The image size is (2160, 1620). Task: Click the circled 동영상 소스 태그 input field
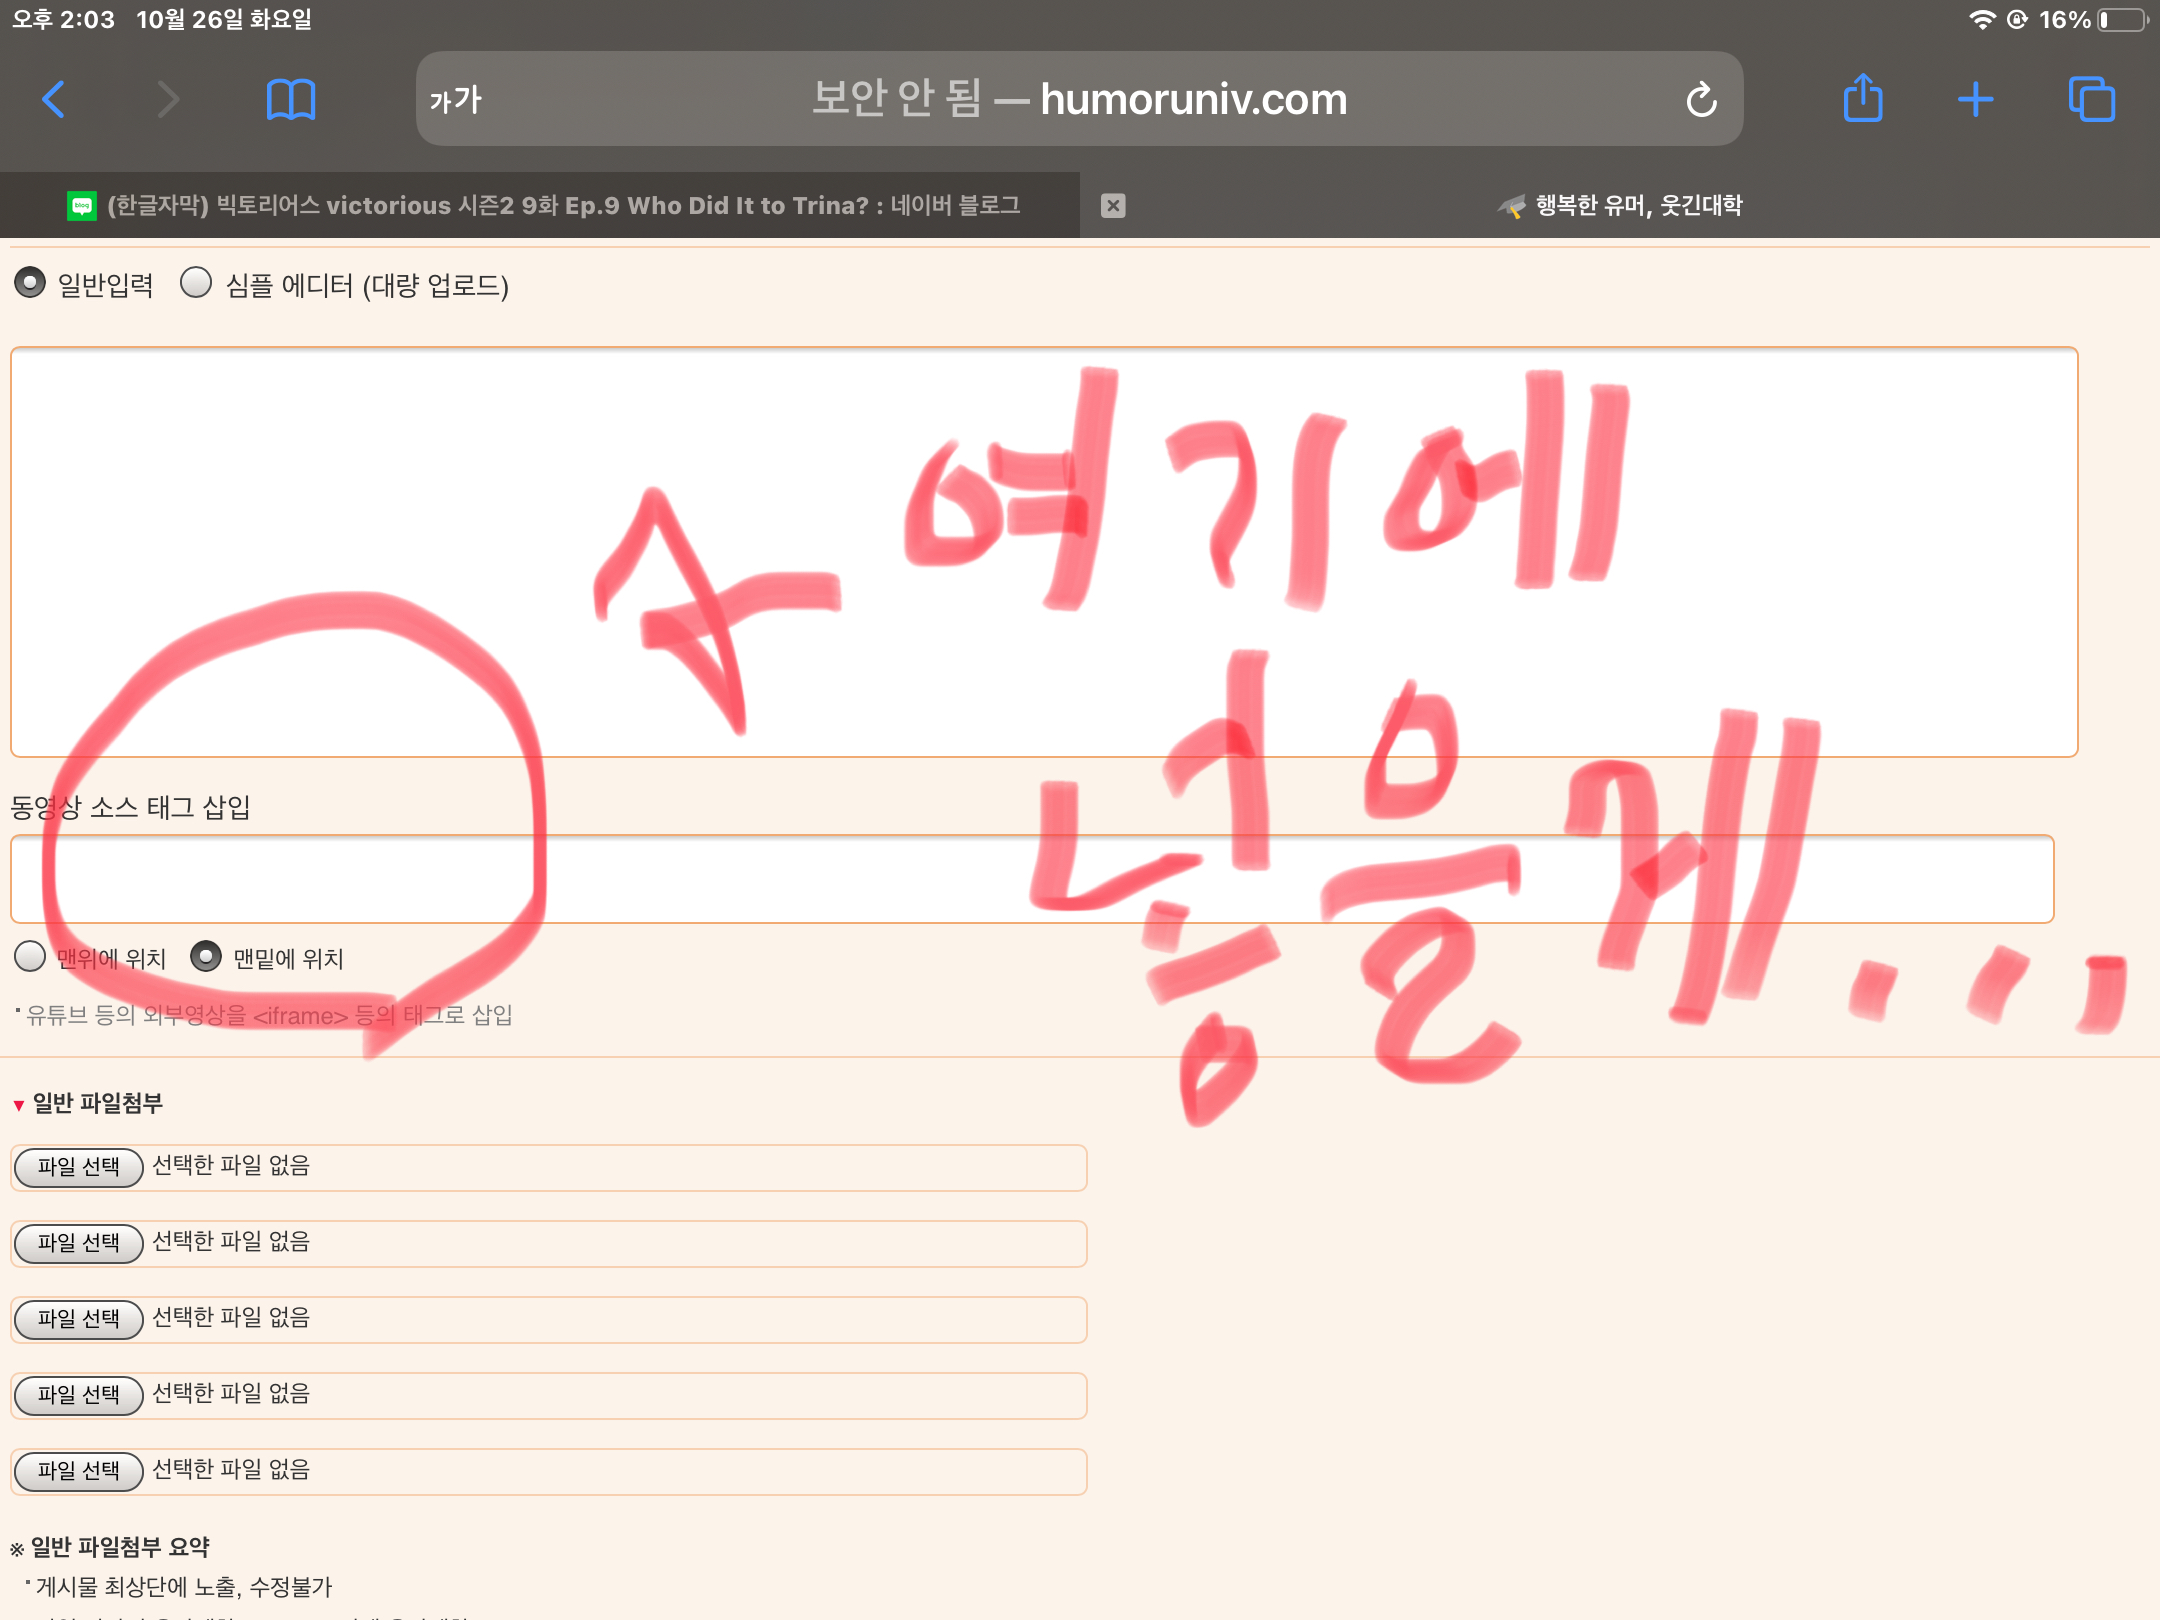point(700,878)
